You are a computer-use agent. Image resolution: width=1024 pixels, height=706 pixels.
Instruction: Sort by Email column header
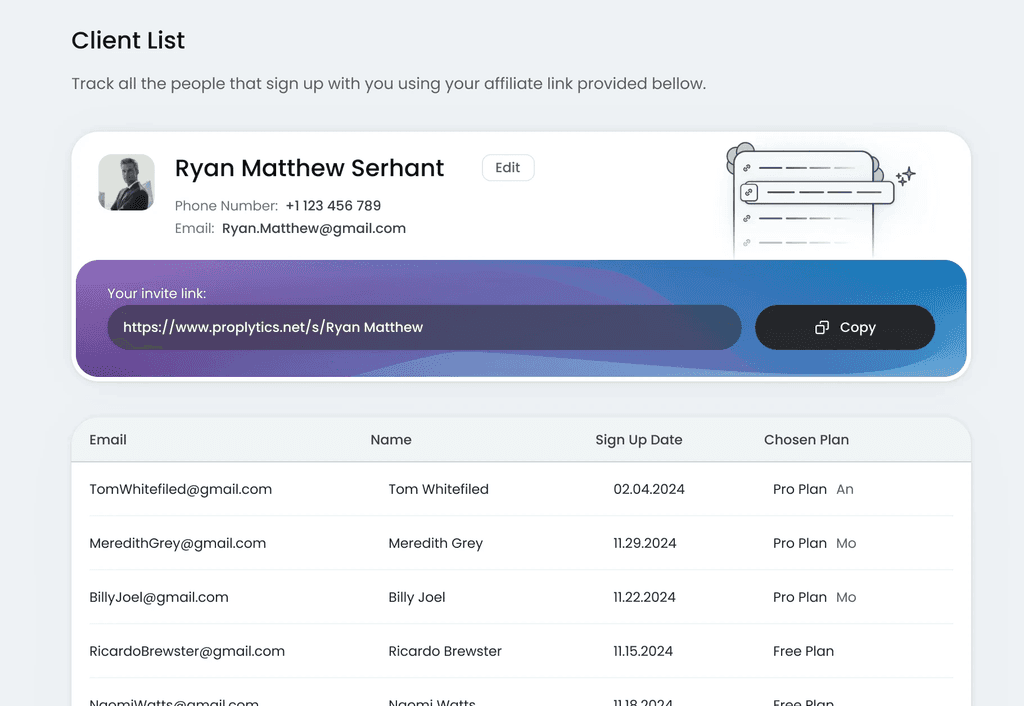(x=108, y=439)
